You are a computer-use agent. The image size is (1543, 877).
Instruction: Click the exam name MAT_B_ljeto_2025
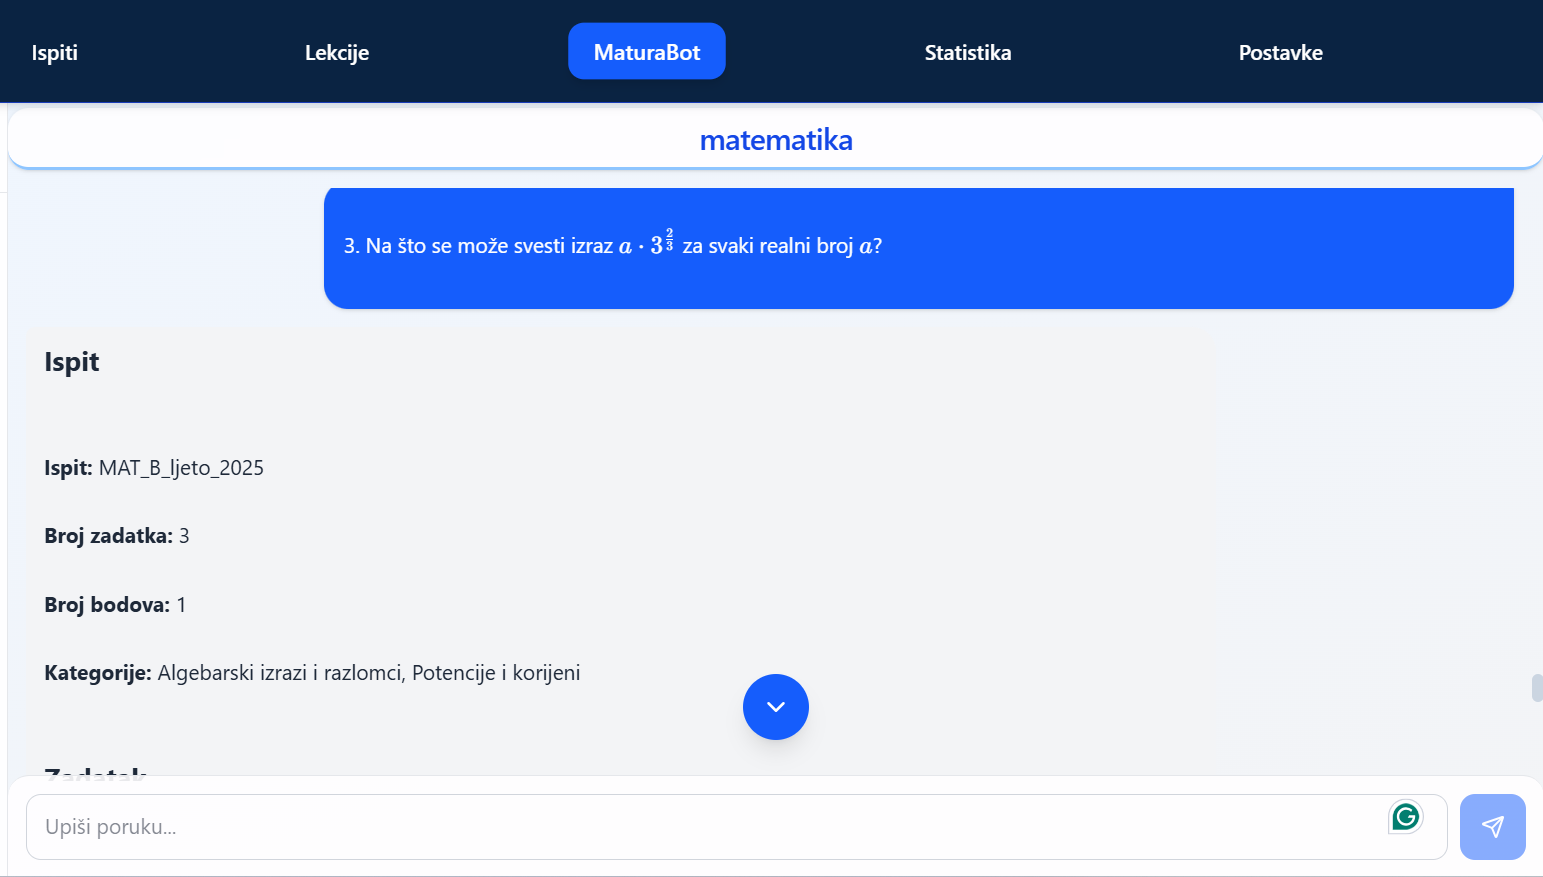[x=180, y=467]
